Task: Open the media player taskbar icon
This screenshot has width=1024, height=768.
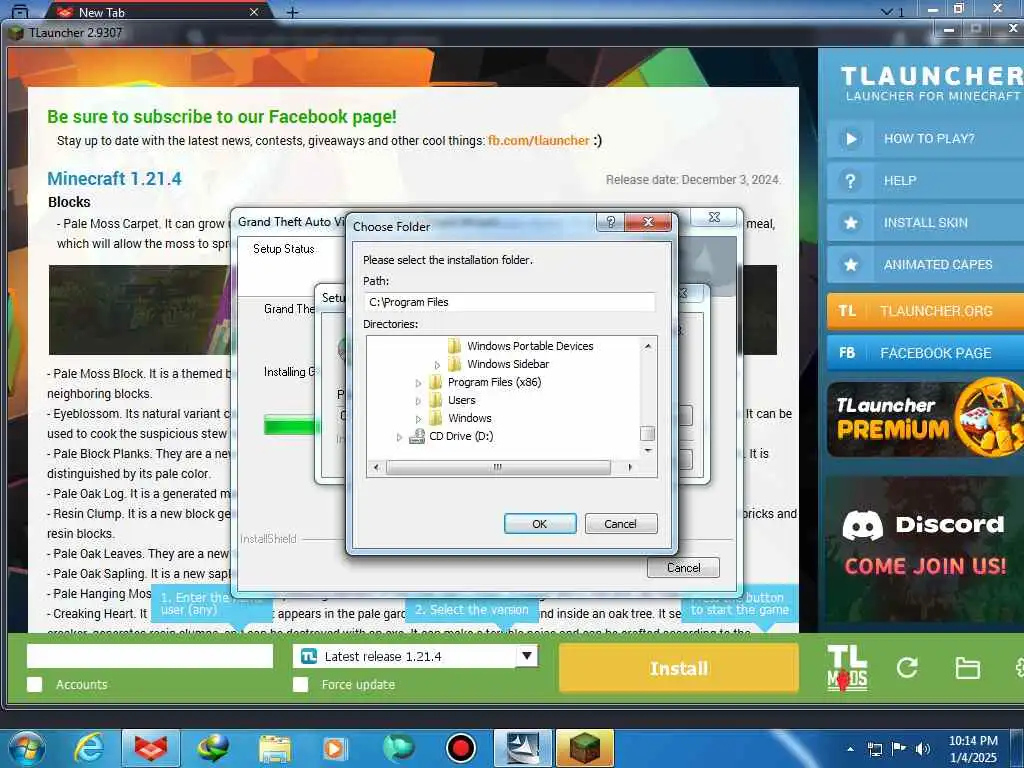Action: tap(335, 748)
